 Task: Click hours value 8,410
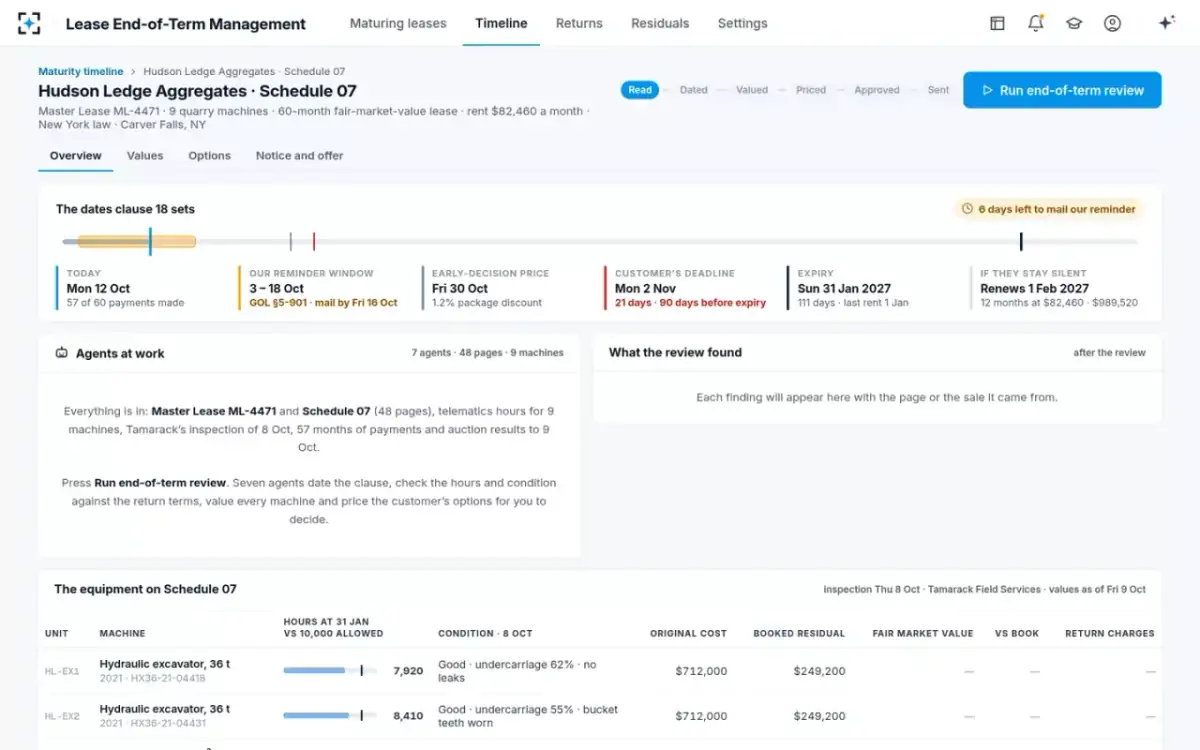coord(408,716)
